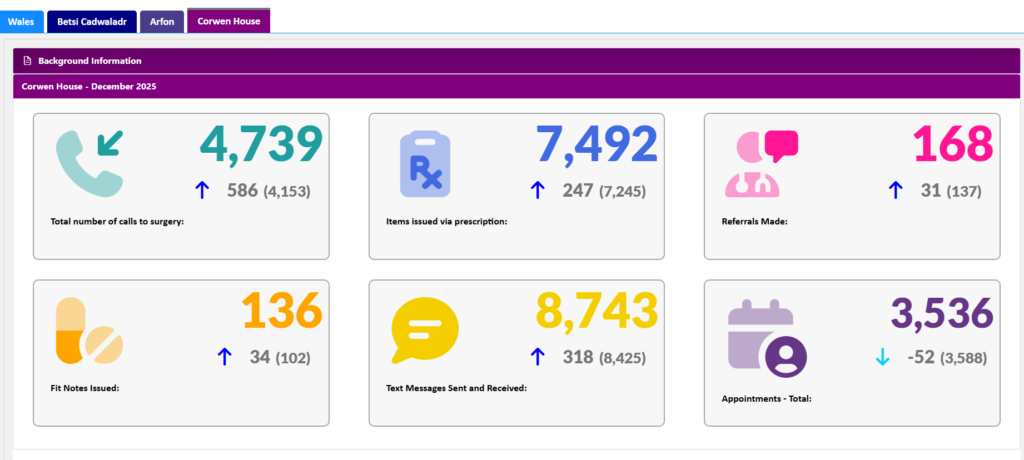Image resolution: width=1024 pixels, height=460 pixels.
Task: Select the Corwen House tab
Action: coord(227,20)
